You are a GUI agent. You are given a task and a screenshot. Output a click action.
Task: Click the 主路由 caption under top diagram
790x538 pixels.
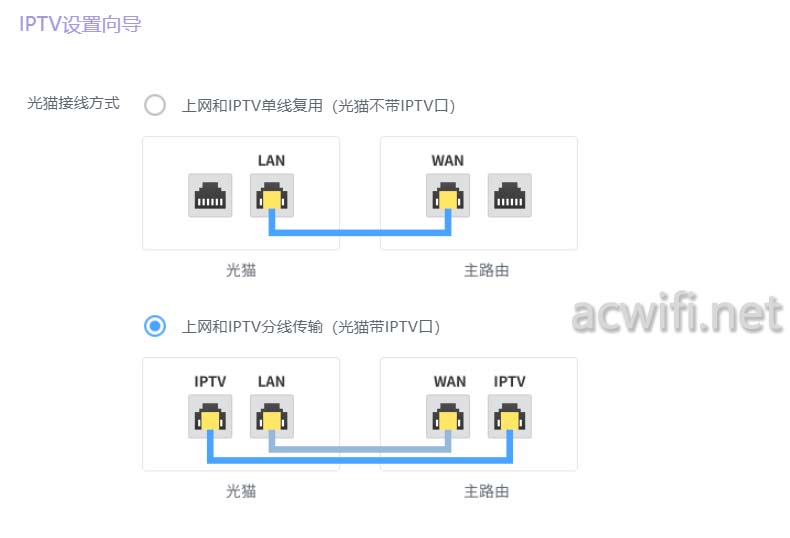click(x=486, y=271)
